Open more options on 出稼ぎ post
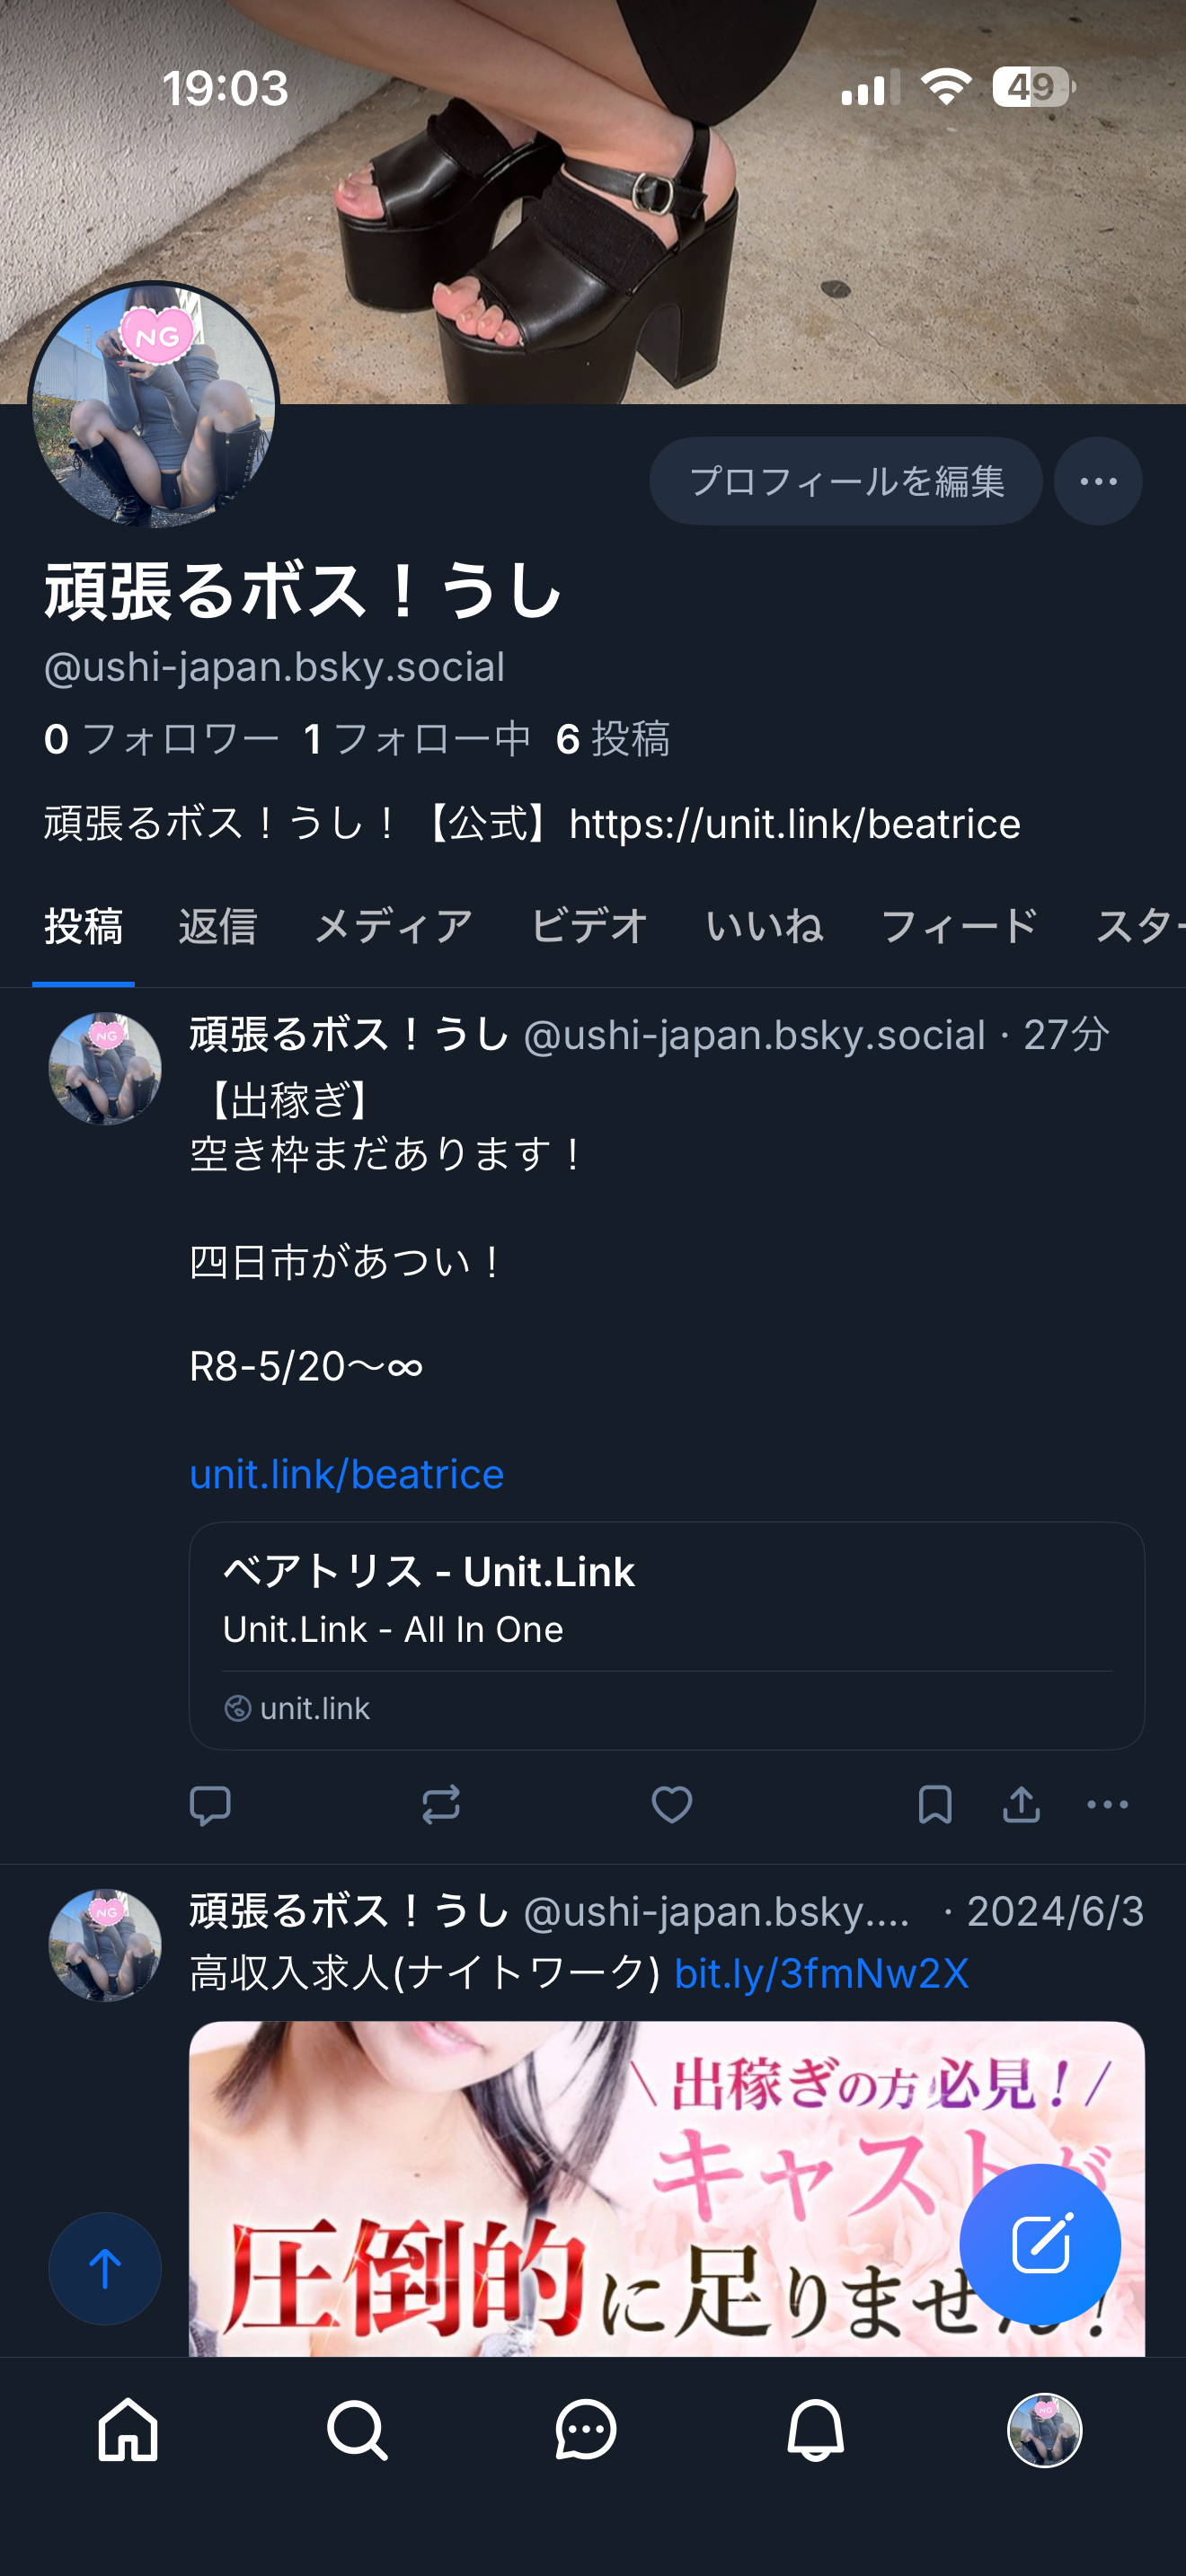The width and height of the screenshot is (1186, 2576). [1107, 1805]
